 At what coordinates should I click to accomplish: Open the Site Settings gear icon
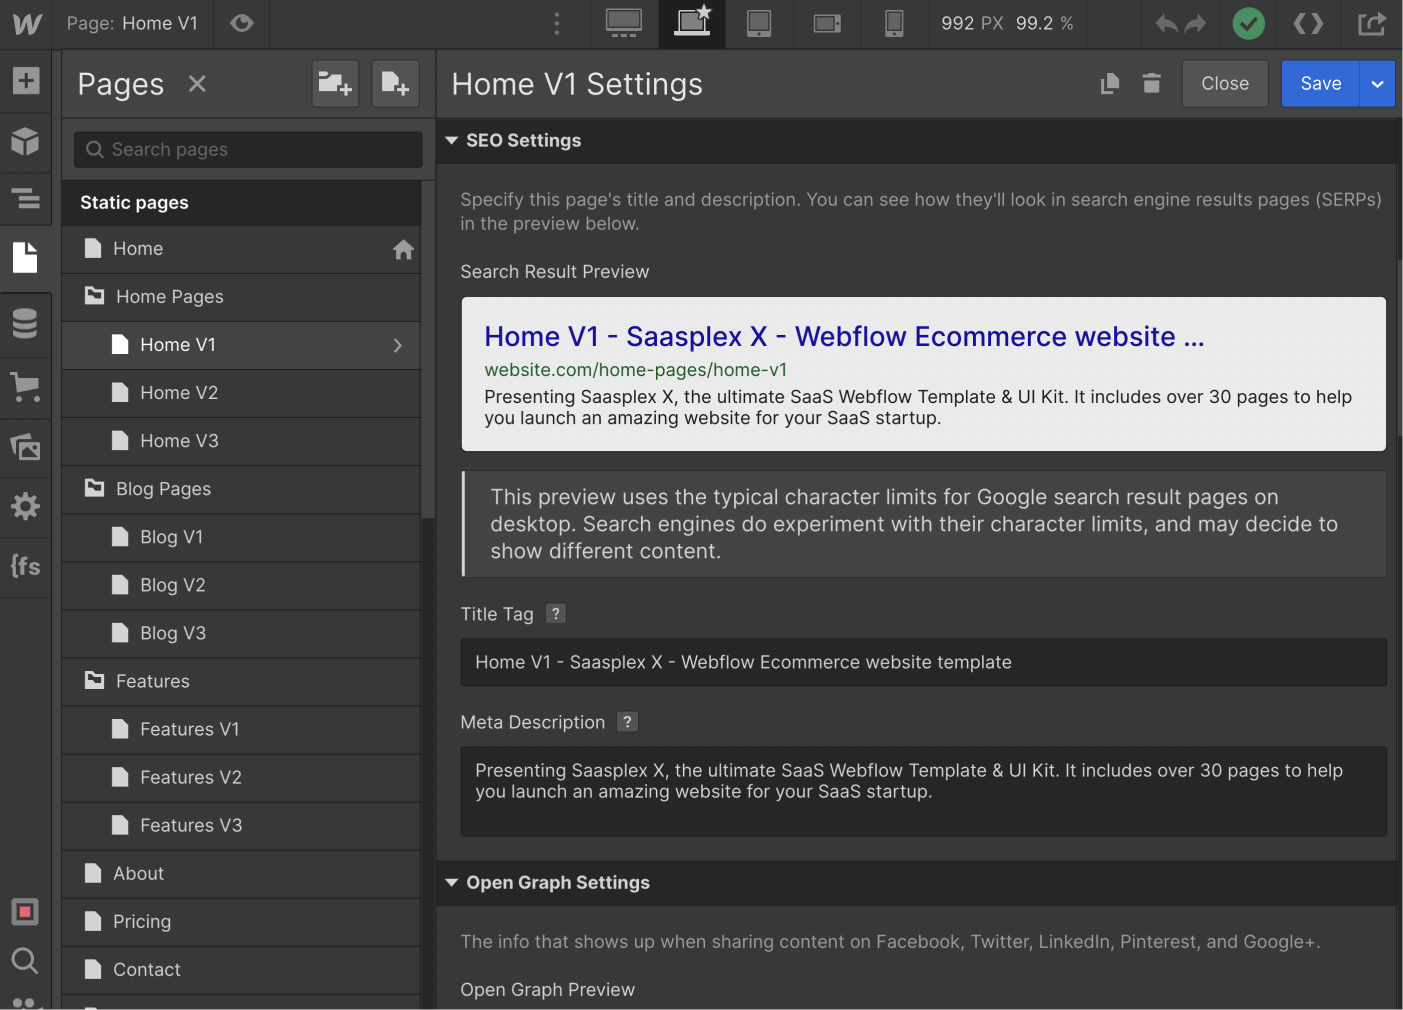point(25,507)
